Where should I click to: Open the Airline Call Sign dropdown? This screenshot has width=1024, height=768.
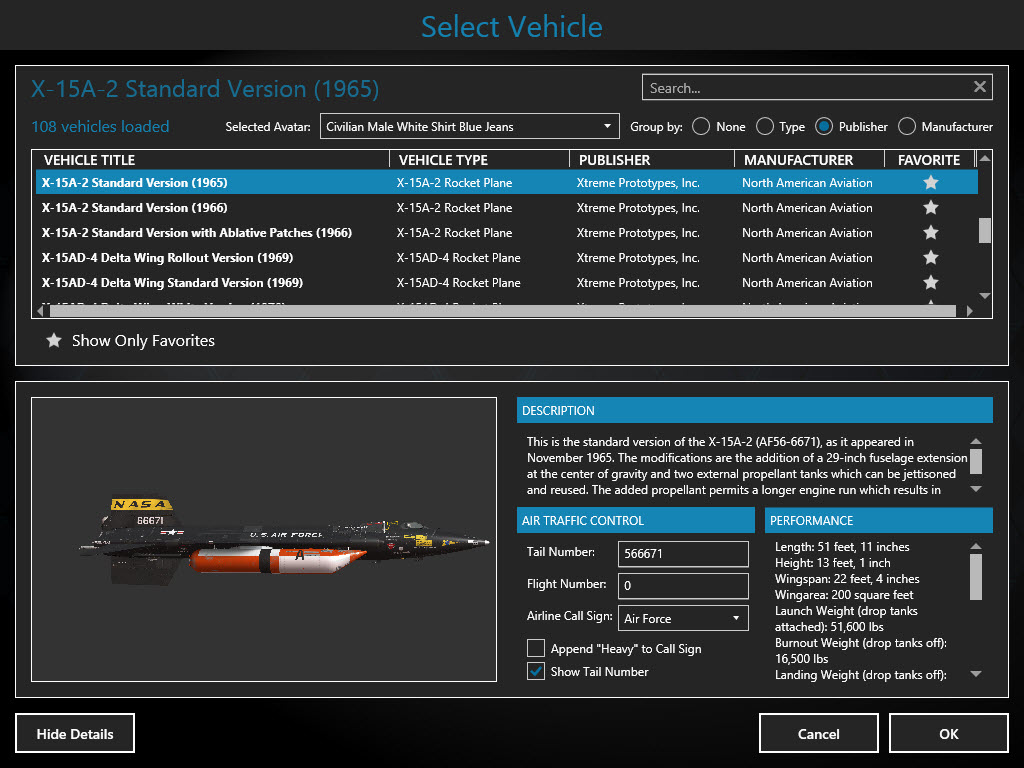pyautogui.click(x=682, y=618)
